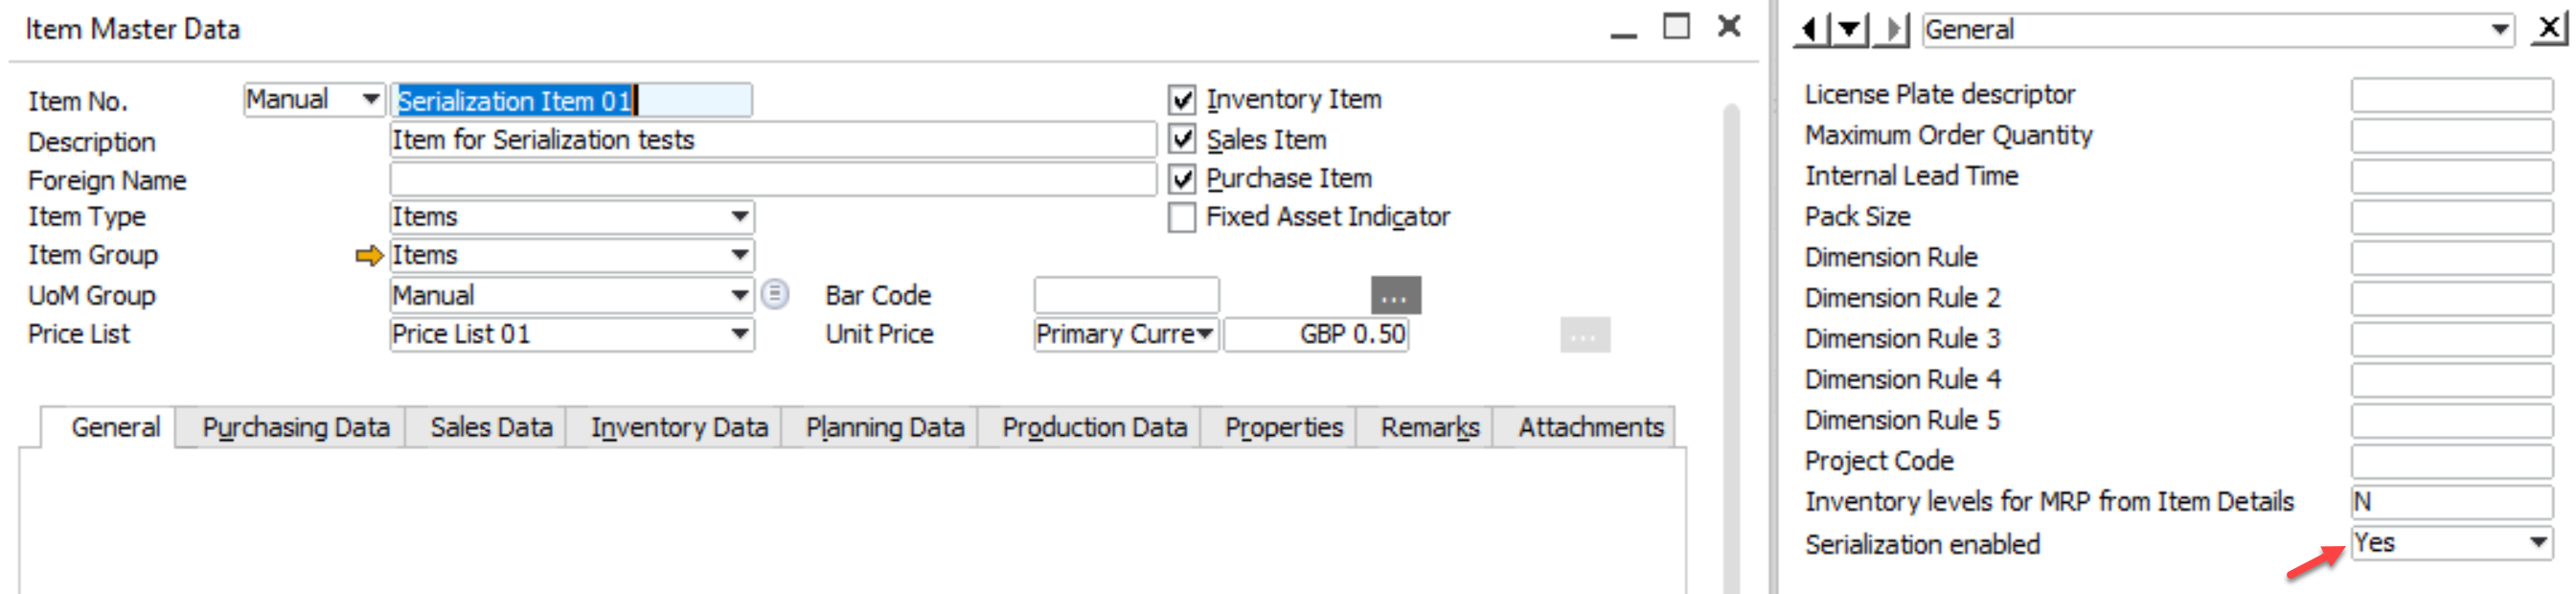This screenshot has height=594, width=2576.
Task: Go to next form in side panel
Action: coord(1893,29)
